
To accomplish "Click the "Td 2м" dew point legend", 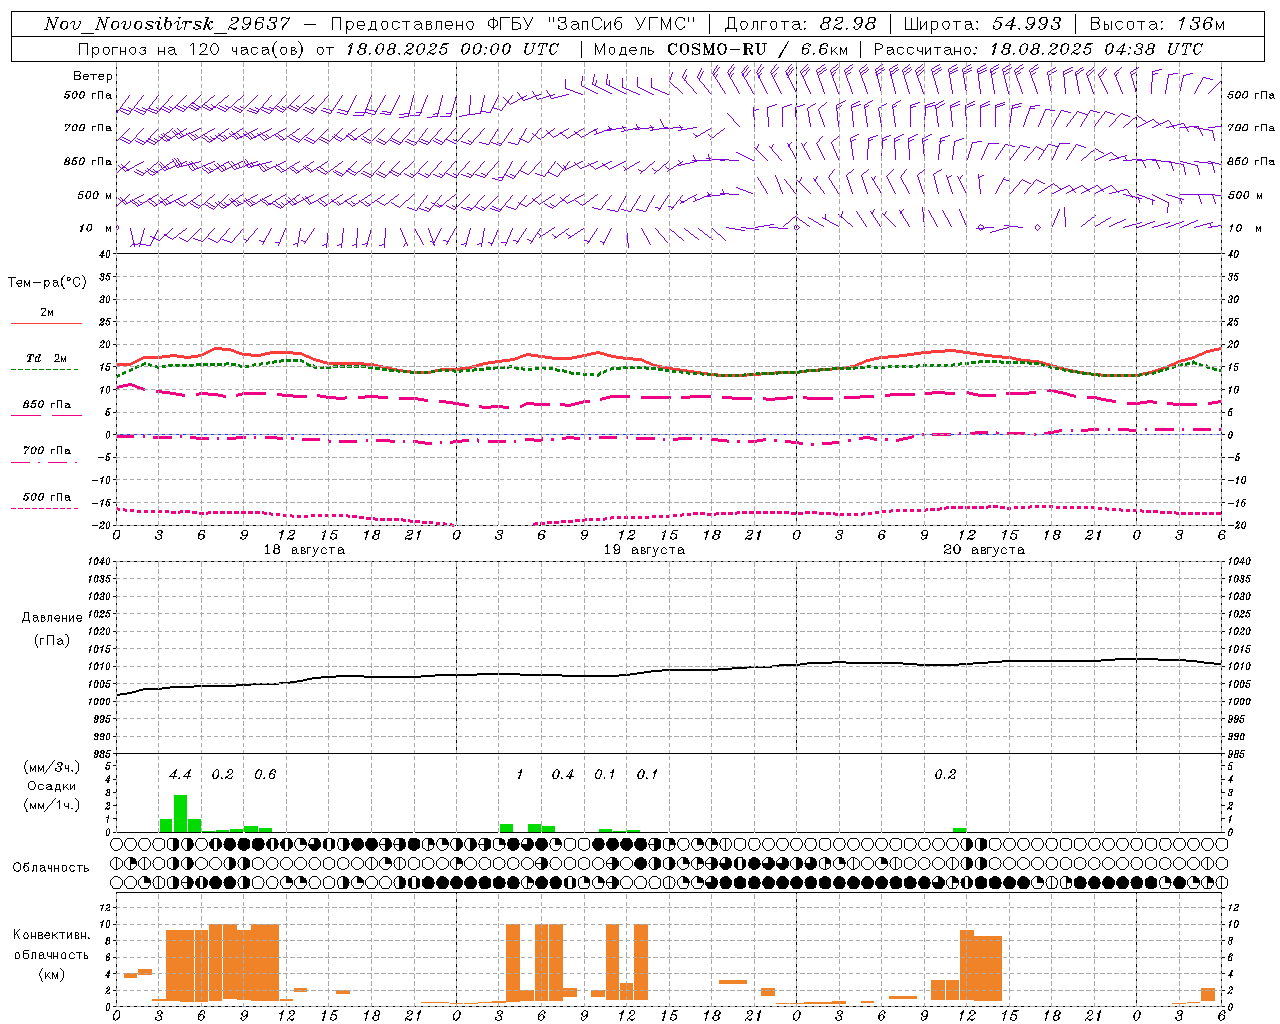I will pos(47,358).
